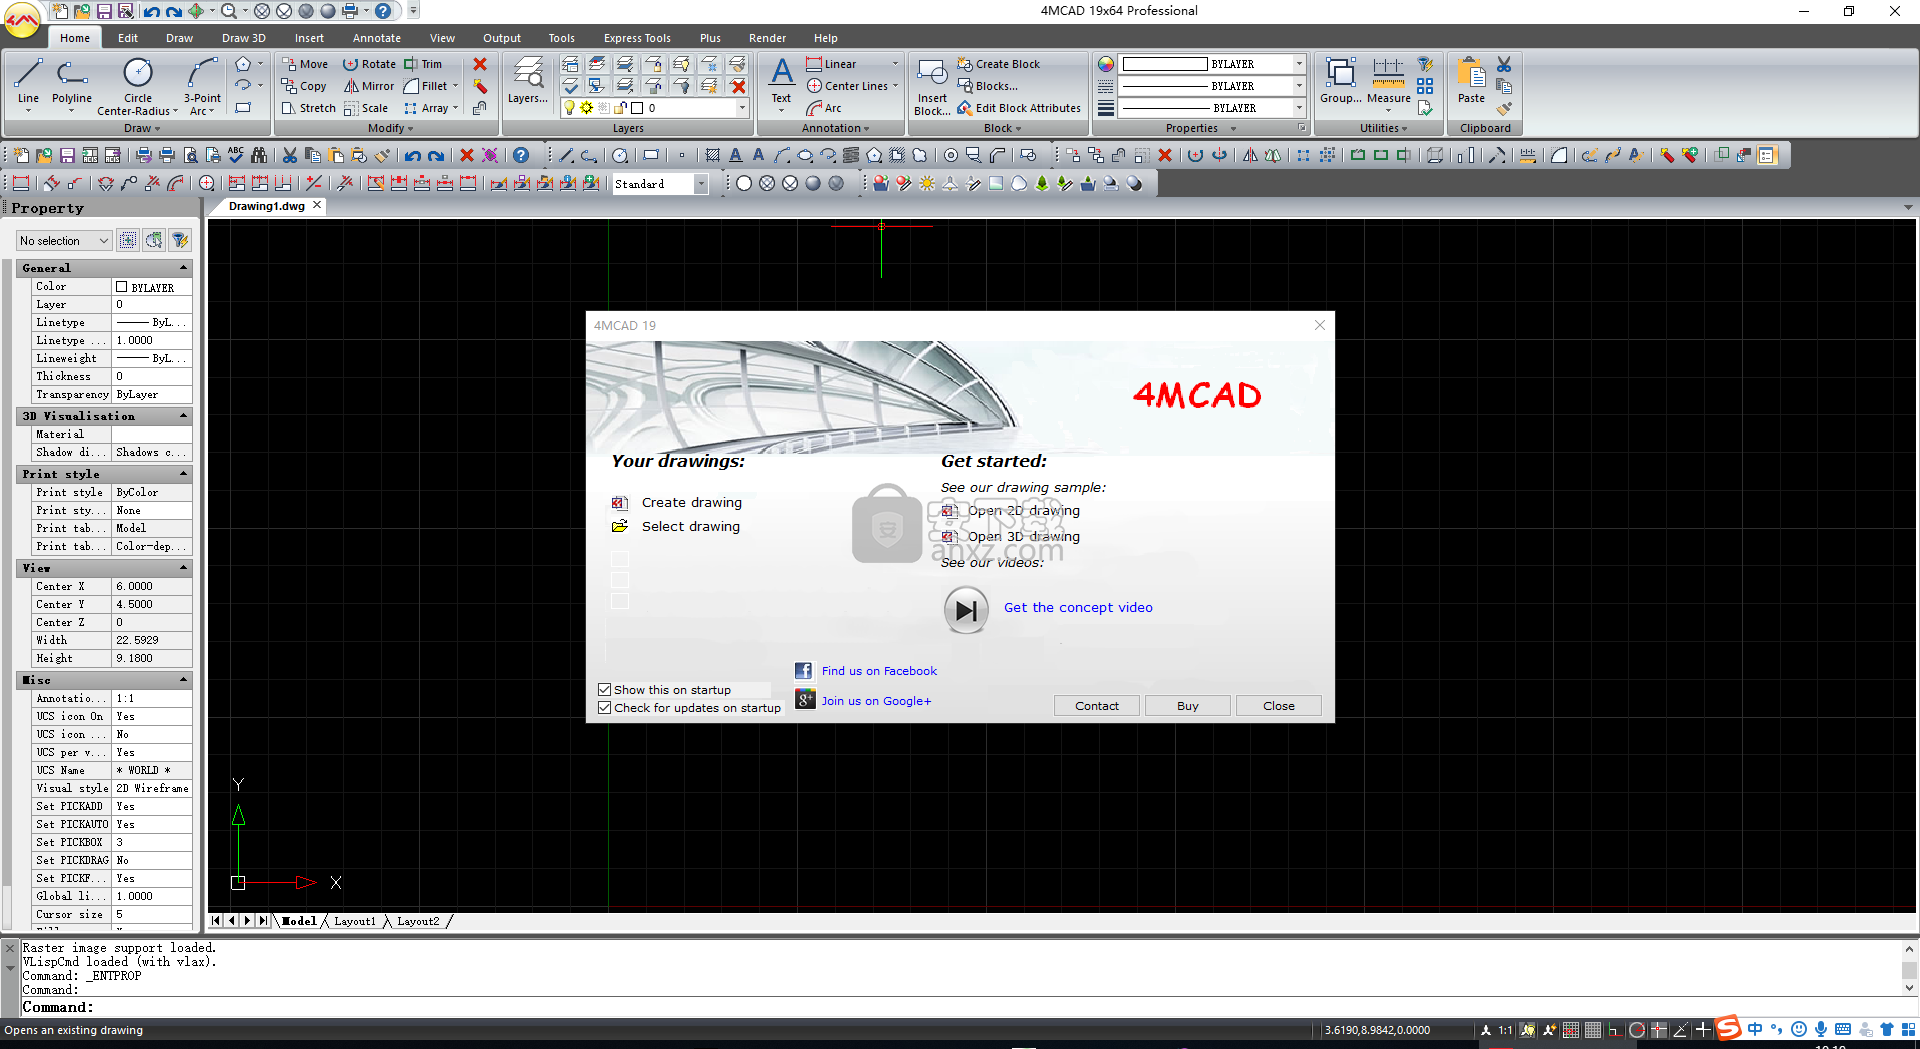Open the No selection dropdown

(63, 241)
